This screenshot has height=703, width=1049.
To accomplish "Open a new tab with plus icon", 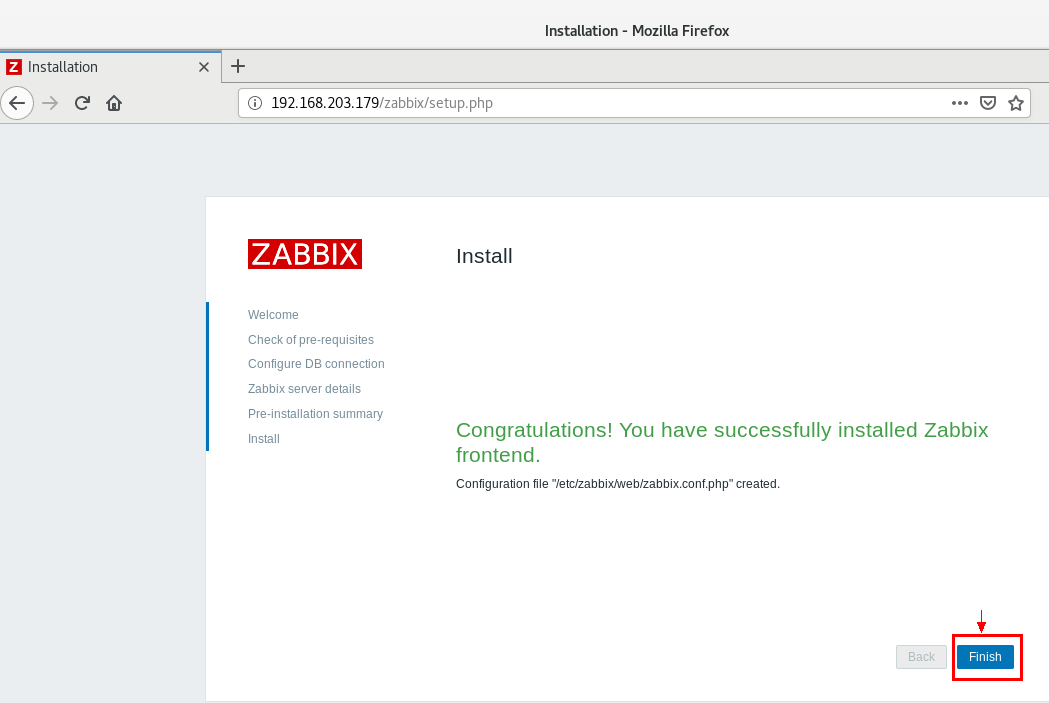I will click(x=237, y=66).
